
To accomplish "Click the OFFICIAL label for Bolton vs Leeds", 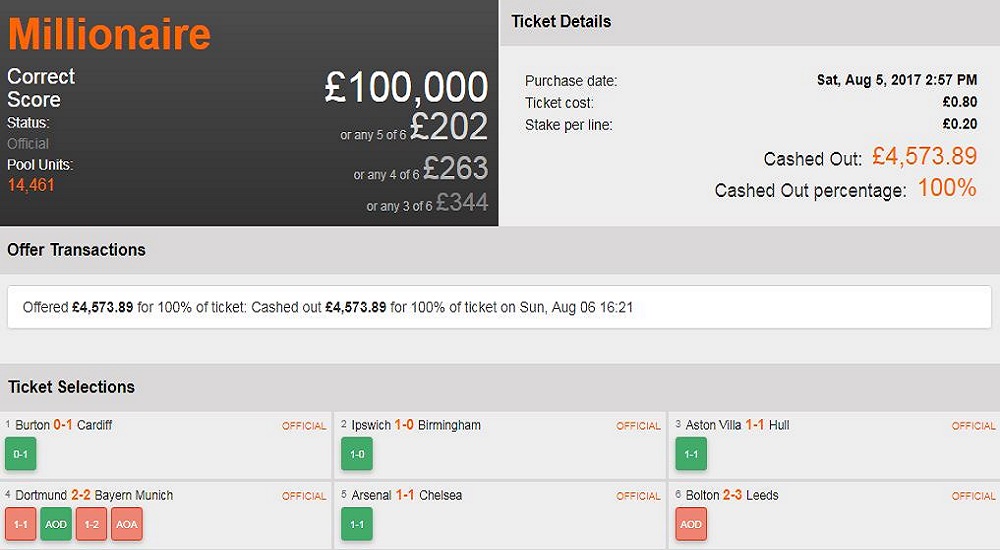I will (x=973, y=496).
